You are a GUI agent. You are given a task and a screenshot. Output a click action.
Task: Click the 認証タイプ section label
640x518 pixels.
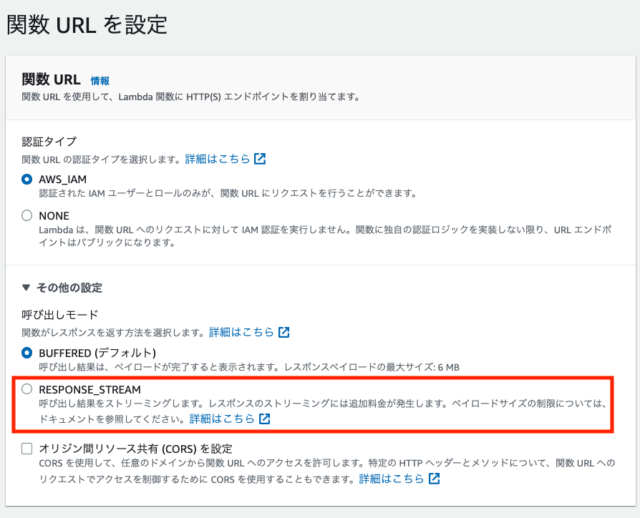pyautogui.click(x=49, y=142)
